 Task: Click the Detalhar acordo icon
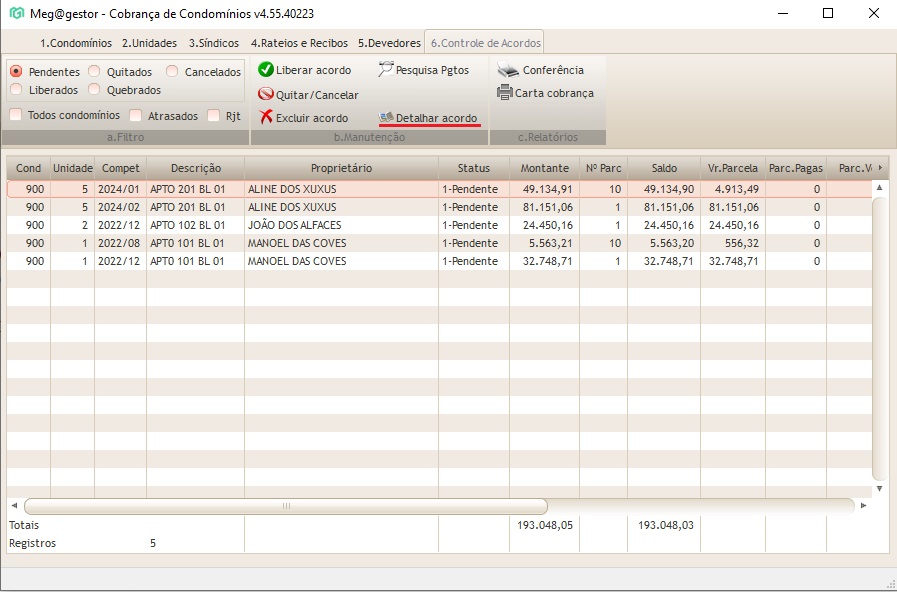click(x=386, y=117)
